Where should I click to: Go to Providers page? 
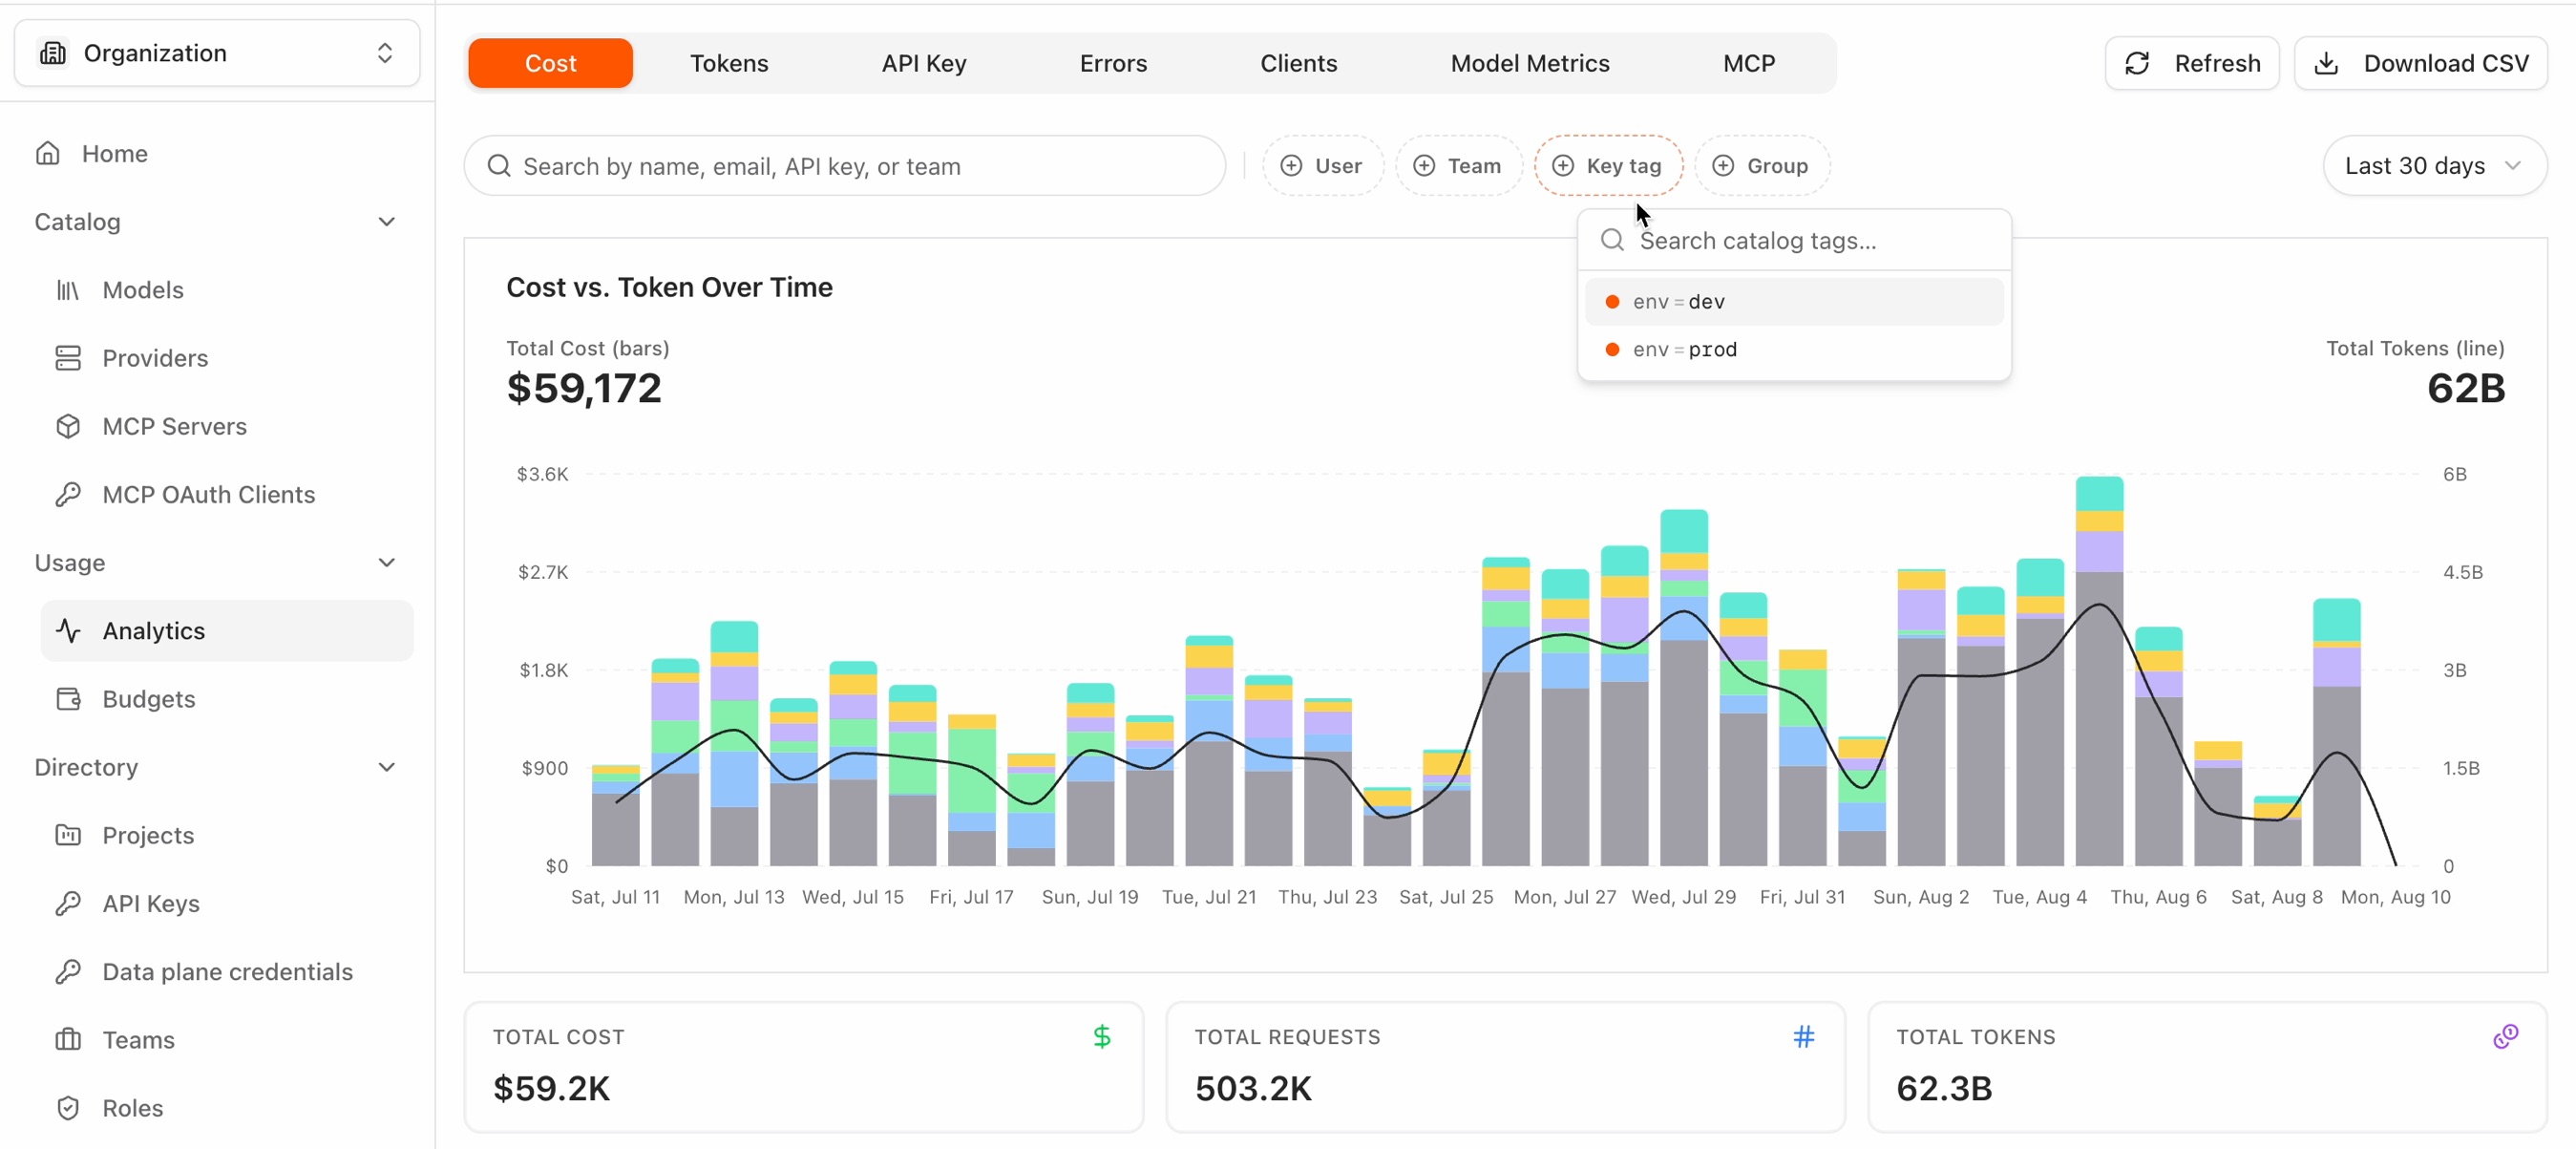pos(155,358)
